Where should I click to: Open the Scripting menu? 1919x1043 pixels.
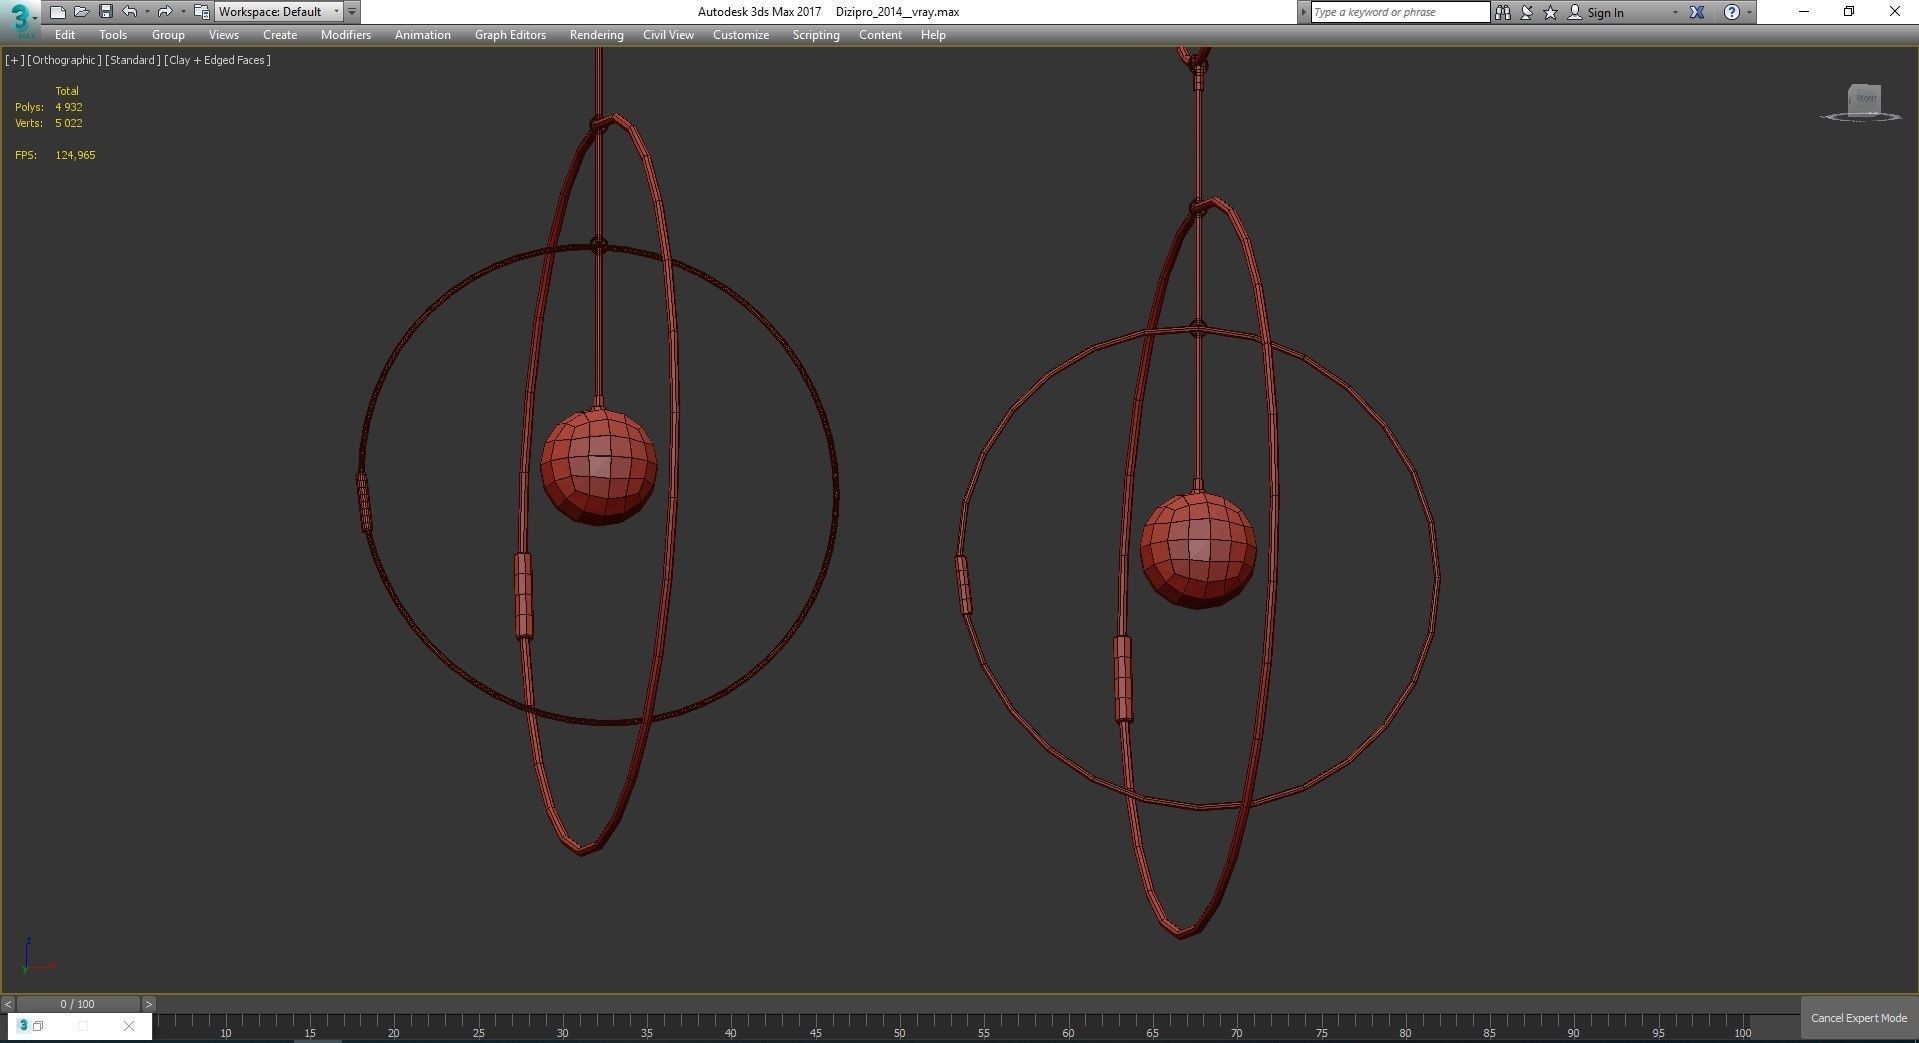pos(816,35)
